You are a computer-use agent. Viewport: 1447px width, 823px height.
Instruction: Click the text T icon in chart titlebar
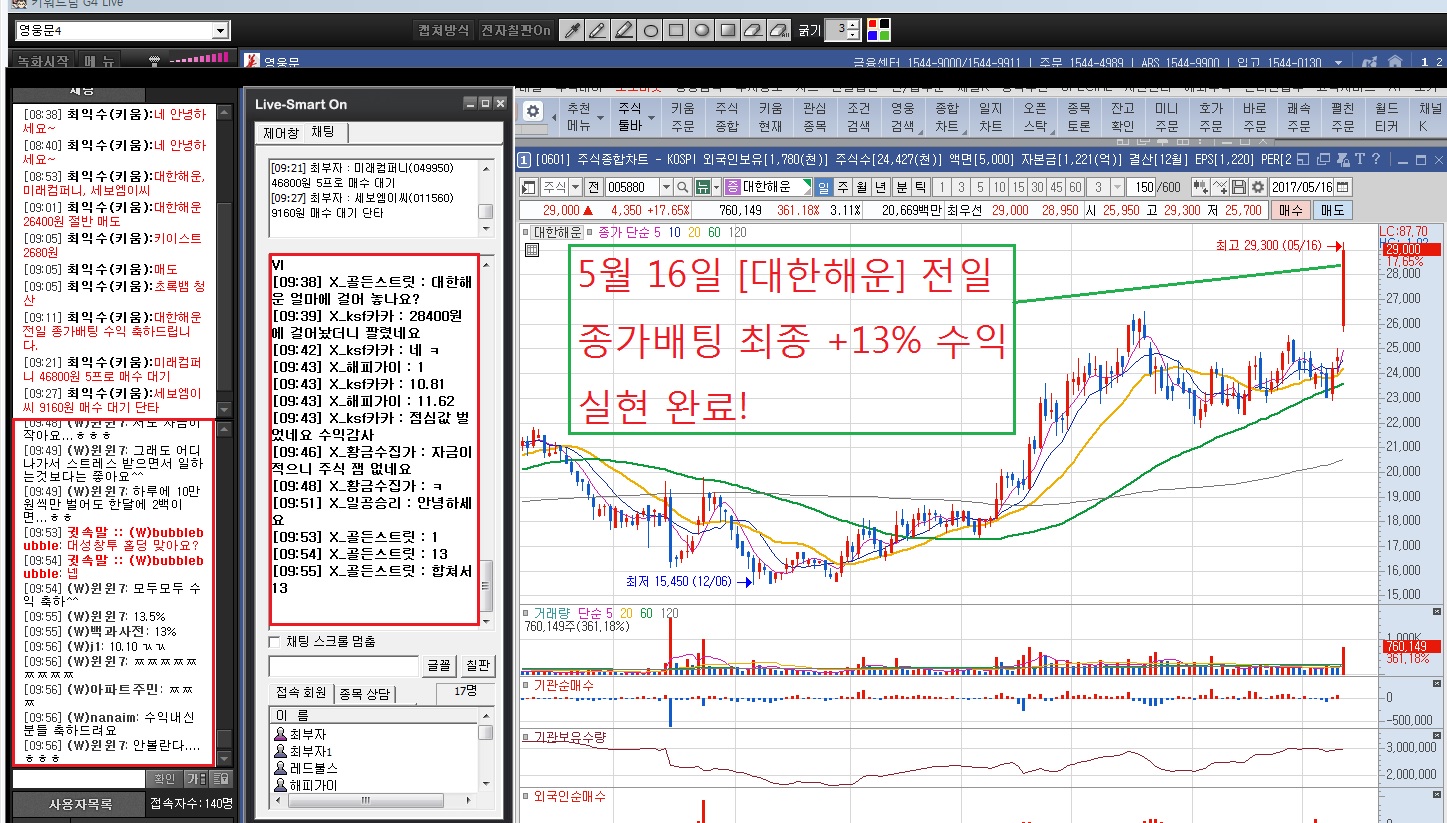(1360, 159)
